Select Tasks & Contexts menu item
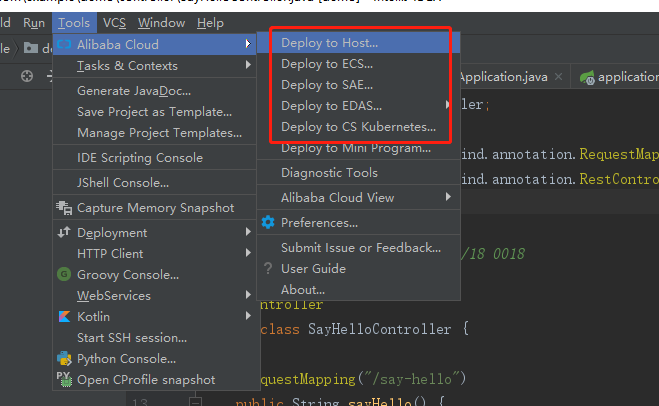659x406 pixels. tap(155, 66)
